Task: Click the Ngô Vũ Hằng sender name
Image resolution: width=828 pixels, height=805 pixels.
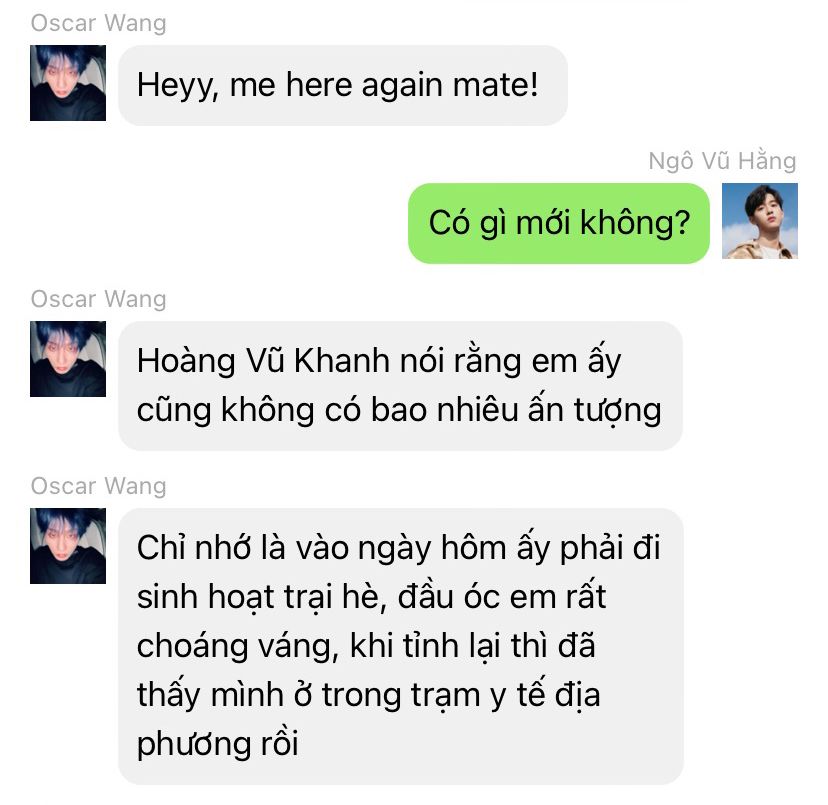Action: tap(722, 161)
